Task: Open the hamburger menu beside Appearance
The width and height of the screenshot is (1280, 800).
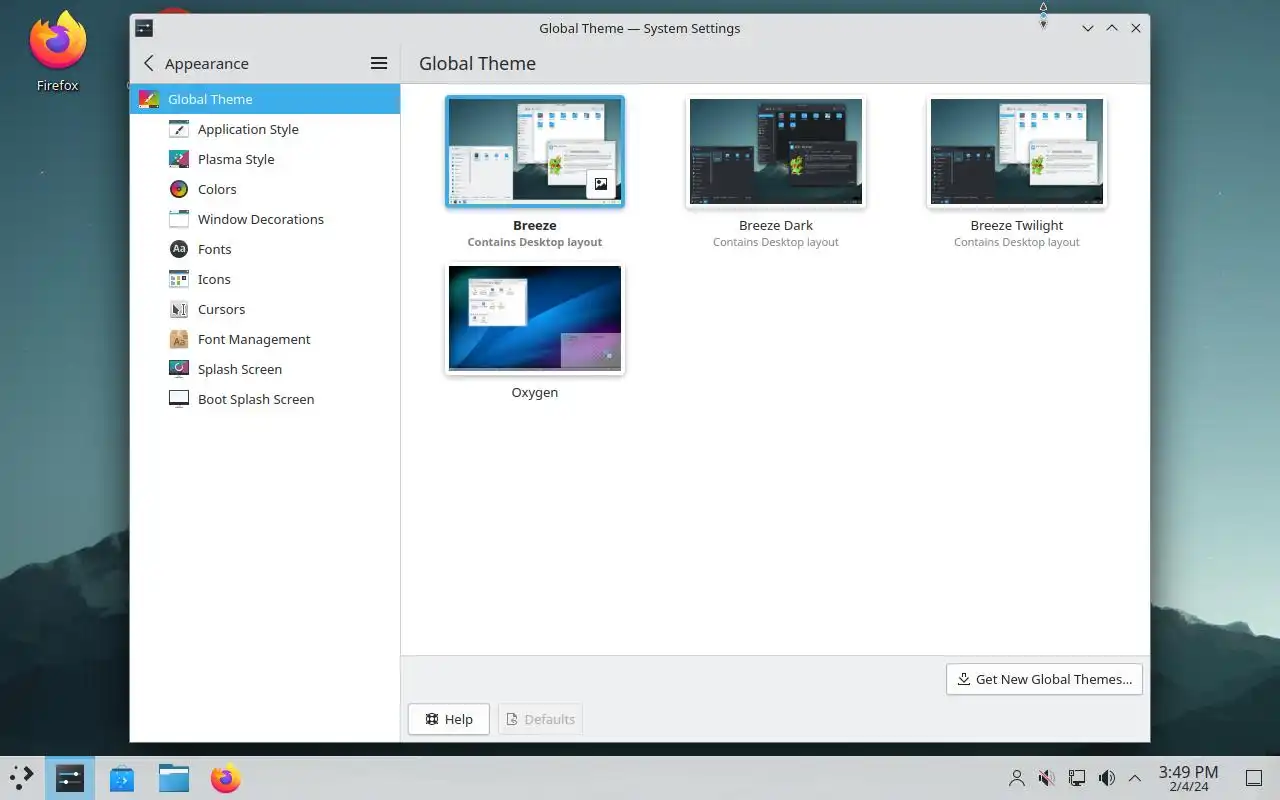Action: 379,63
